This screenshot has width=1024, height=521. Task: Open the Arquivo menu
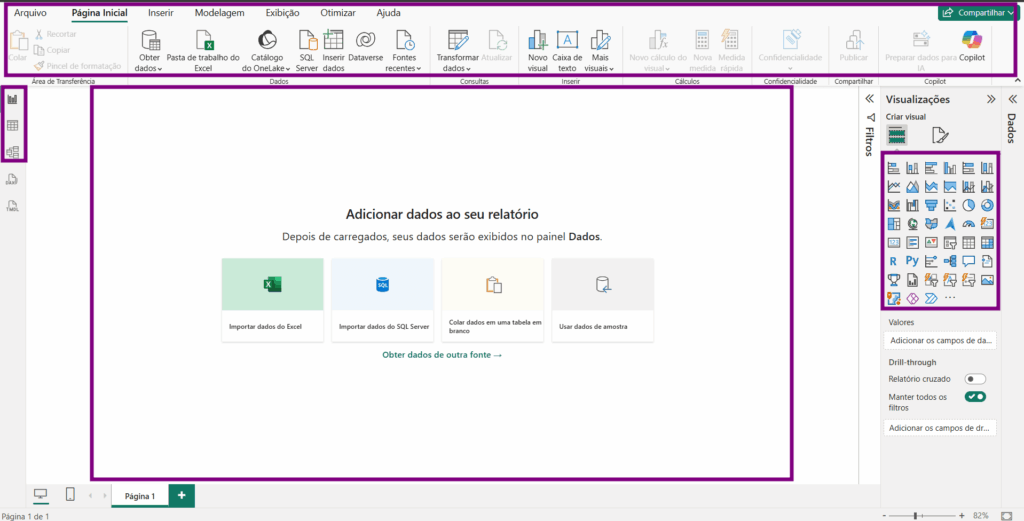[30, 12]
